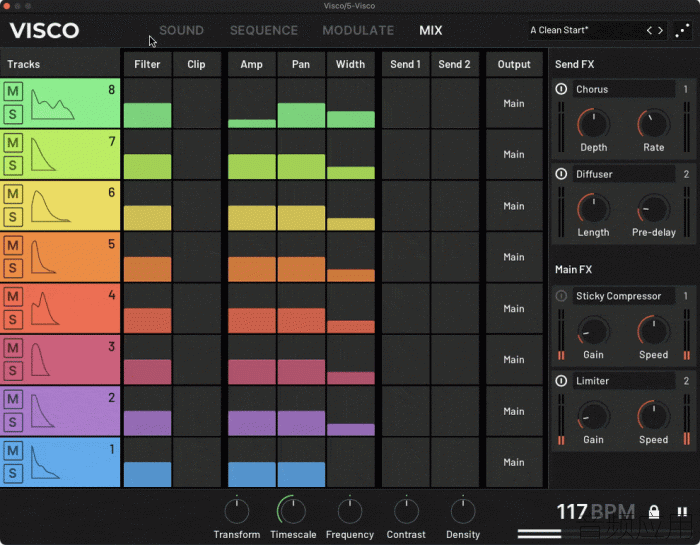Image resolution: width=700 pixels, height=545 pixels.
Task: Click the Width column header
Action: point(350,64)
